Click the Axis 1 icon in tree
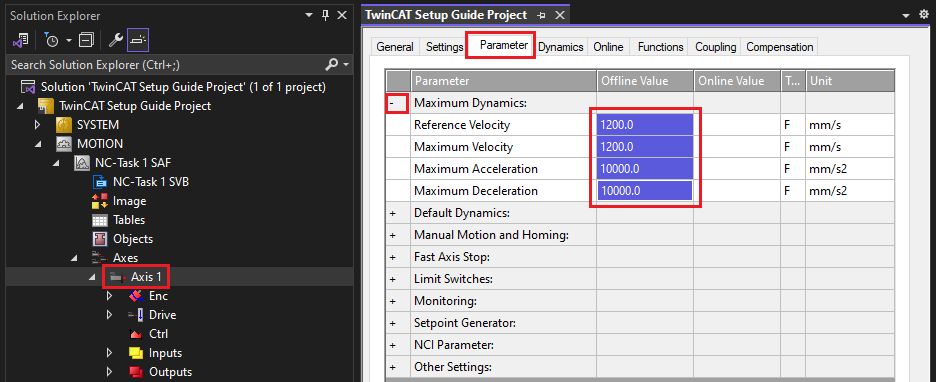Screen dimensions: 936x382 pyautogui.click(x=118, y=277)
